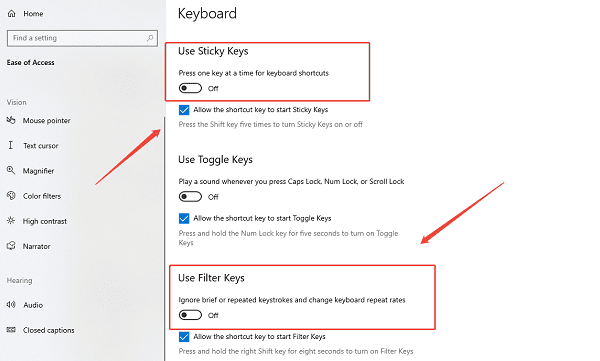Click the search magnifier icon in Find a setting

(x=150, y=38)
